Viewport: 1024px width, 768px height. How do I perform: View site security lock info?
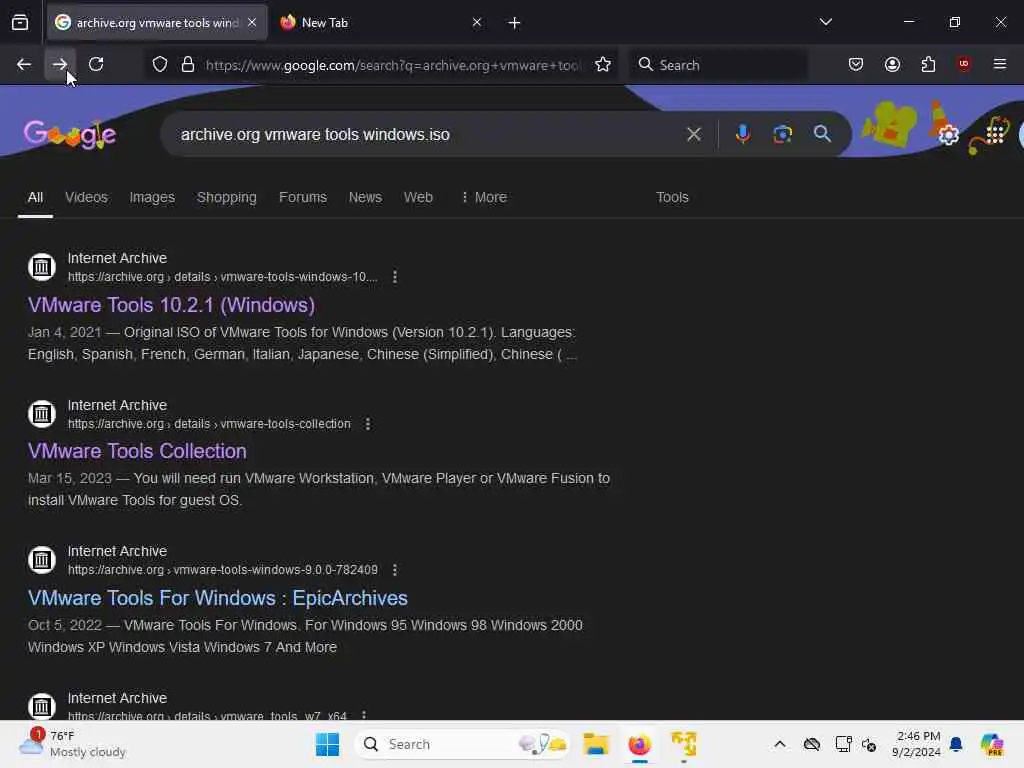click(x=188, y=65)
